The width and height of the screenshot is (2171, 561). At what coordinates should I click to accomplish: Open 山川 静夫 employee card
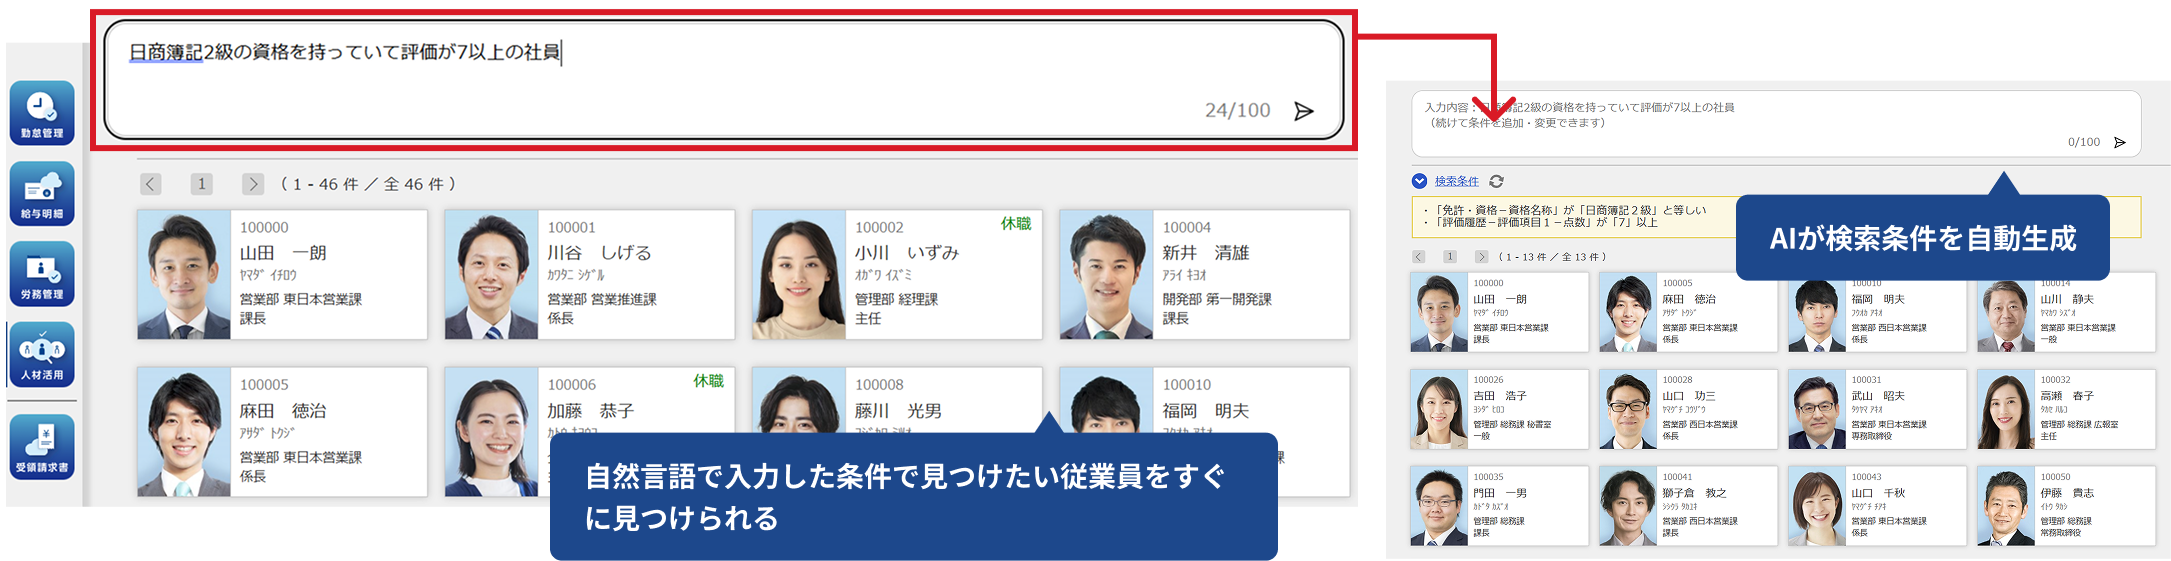click(2066, 313)
